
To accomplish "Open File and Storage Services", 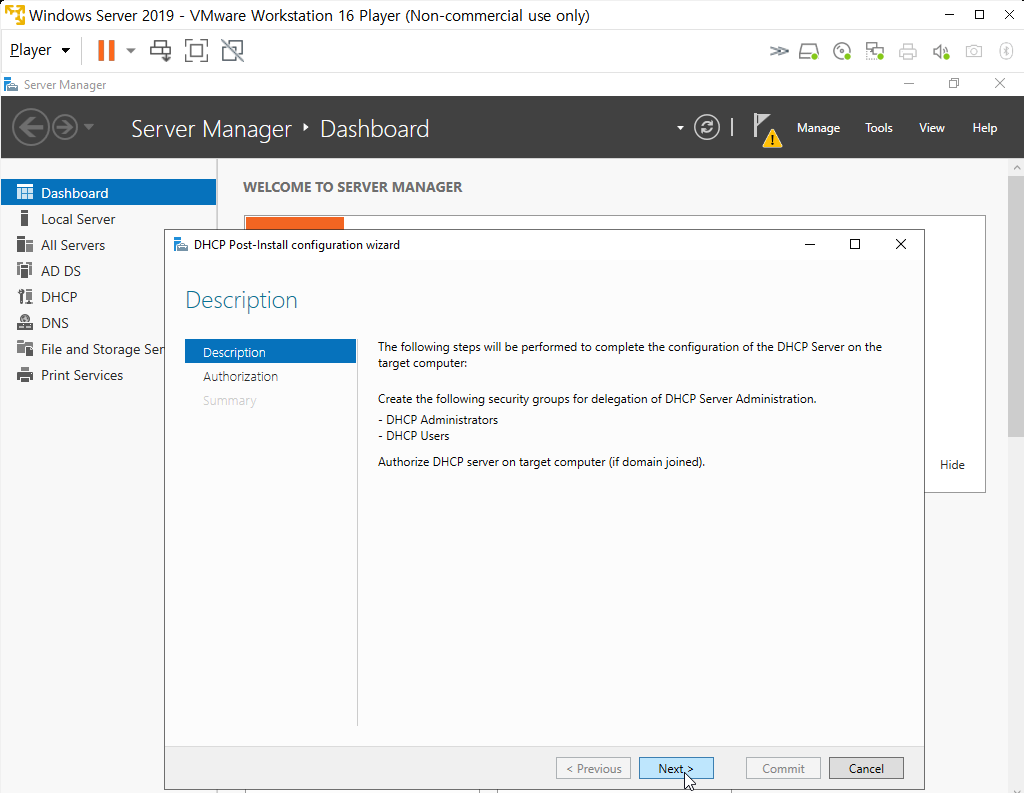I will [83, 349].
